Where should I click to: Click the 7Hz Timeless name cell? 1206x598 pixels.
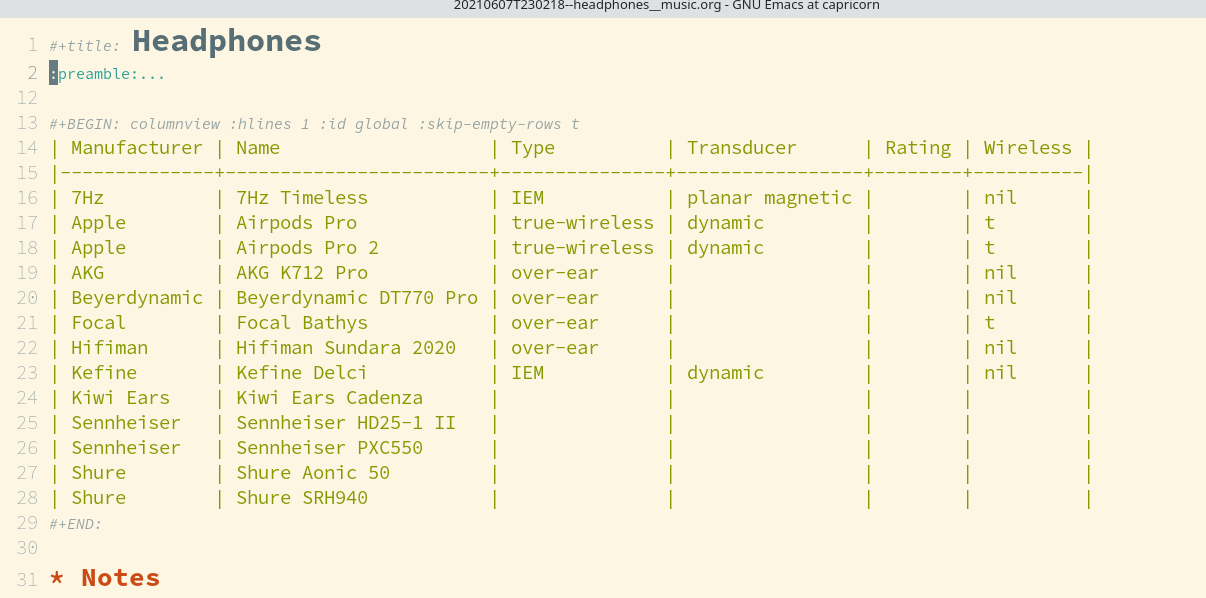302,198
